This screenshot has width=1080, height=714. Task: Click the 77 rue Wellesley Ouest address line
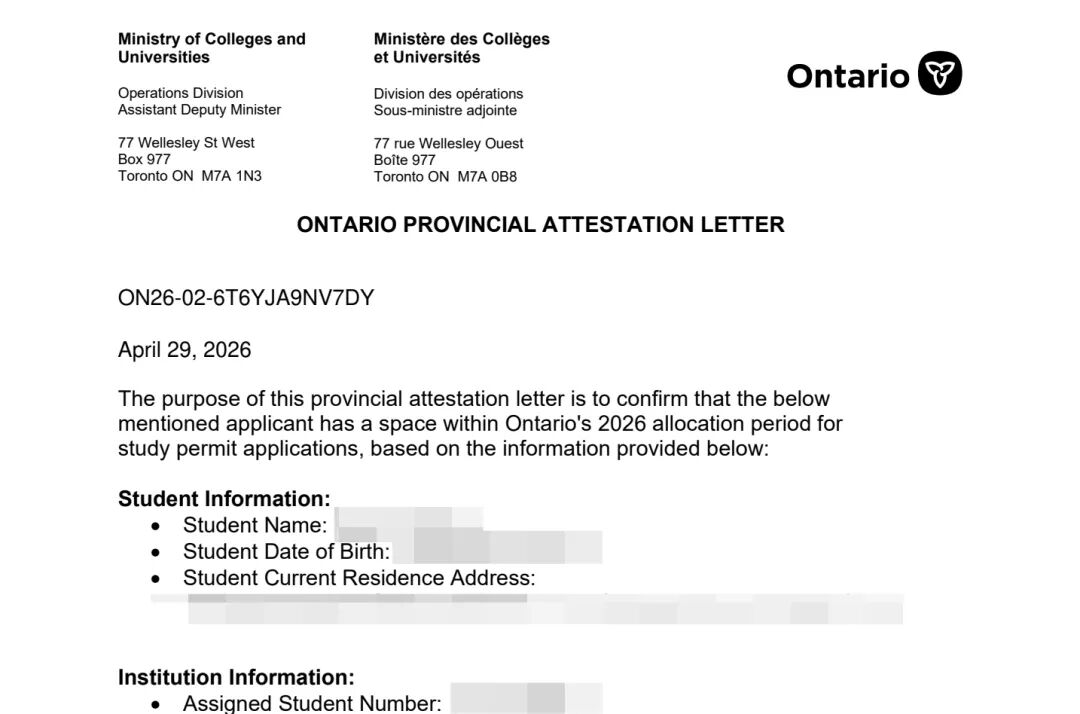[x=448, y=143]
